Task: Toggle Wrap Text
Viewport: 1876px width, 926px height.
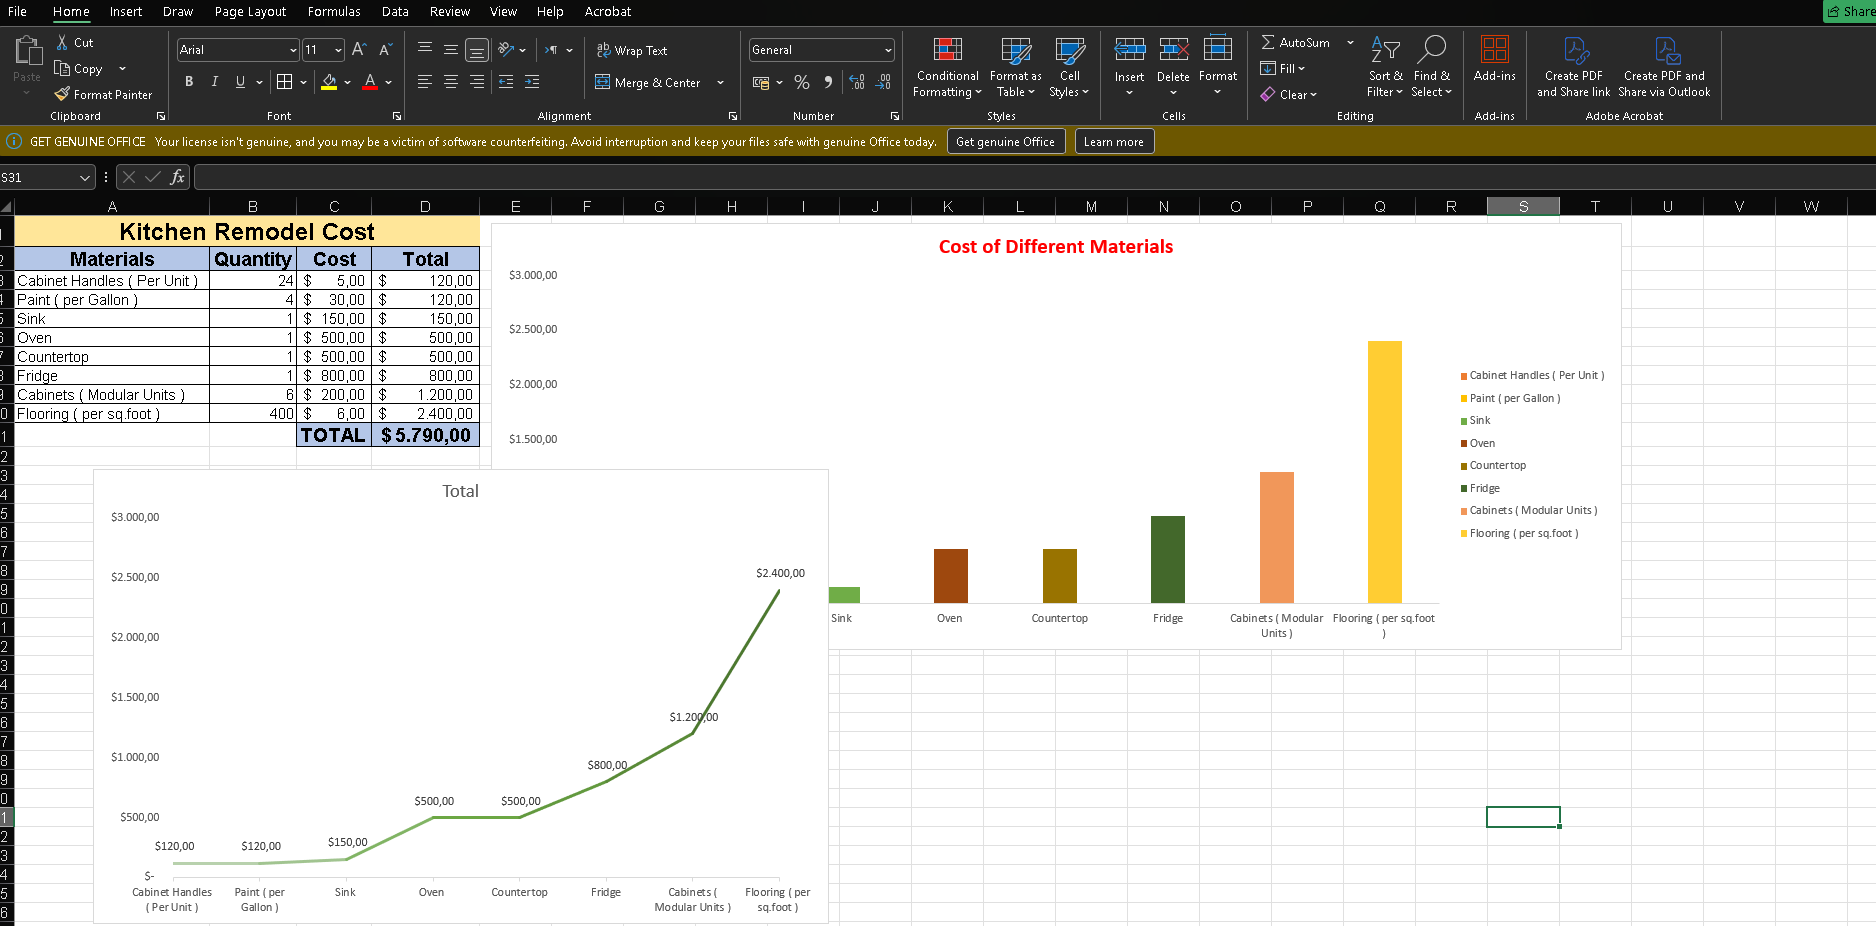Action: pyautogui.click(x=631, y=50)
